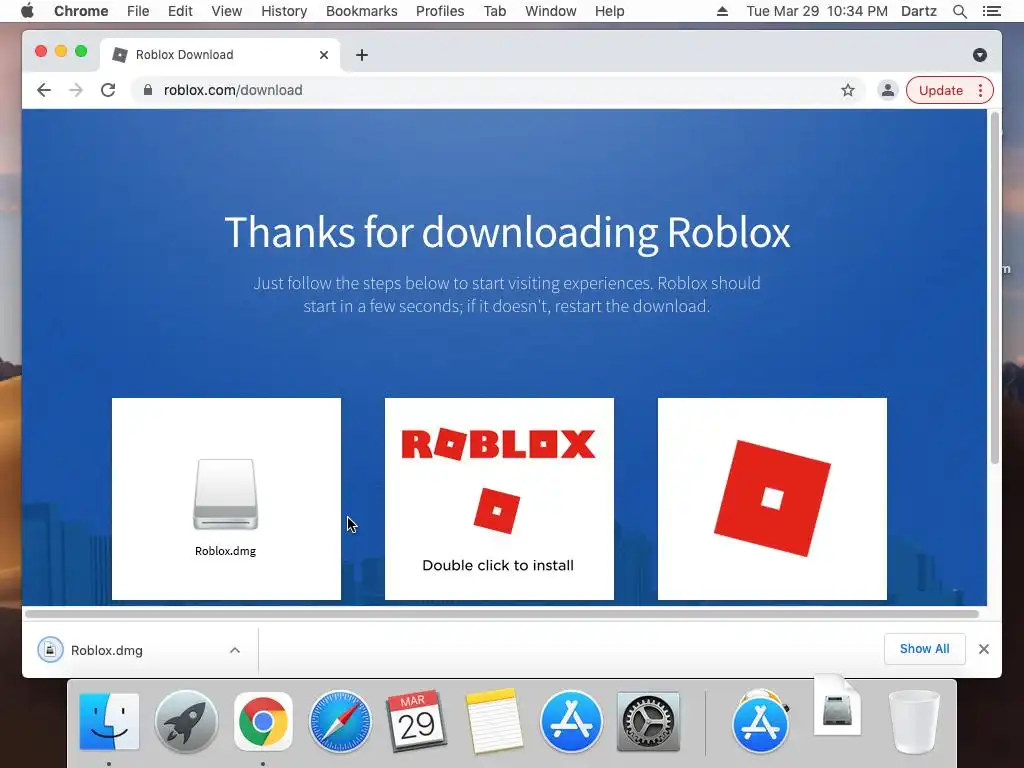The height and width of the screenshot is (768, 1024).
Task: Open the Bookmarks menu
Action: coord(362,11)
